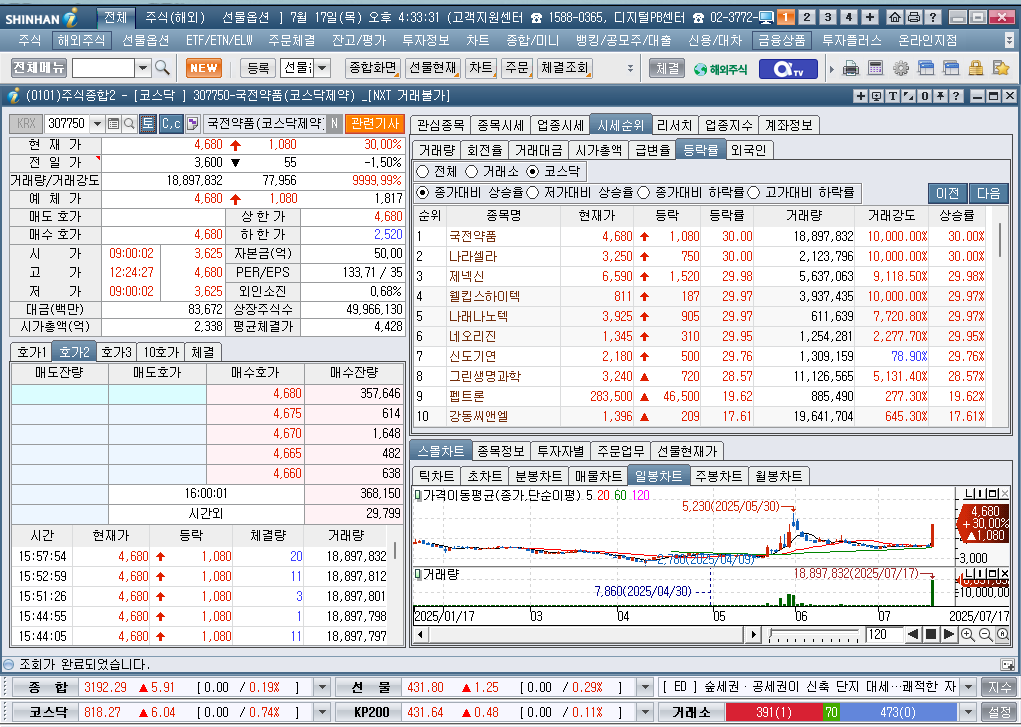
Task: Click the memo note icon before the stock name
Action: 193,123
